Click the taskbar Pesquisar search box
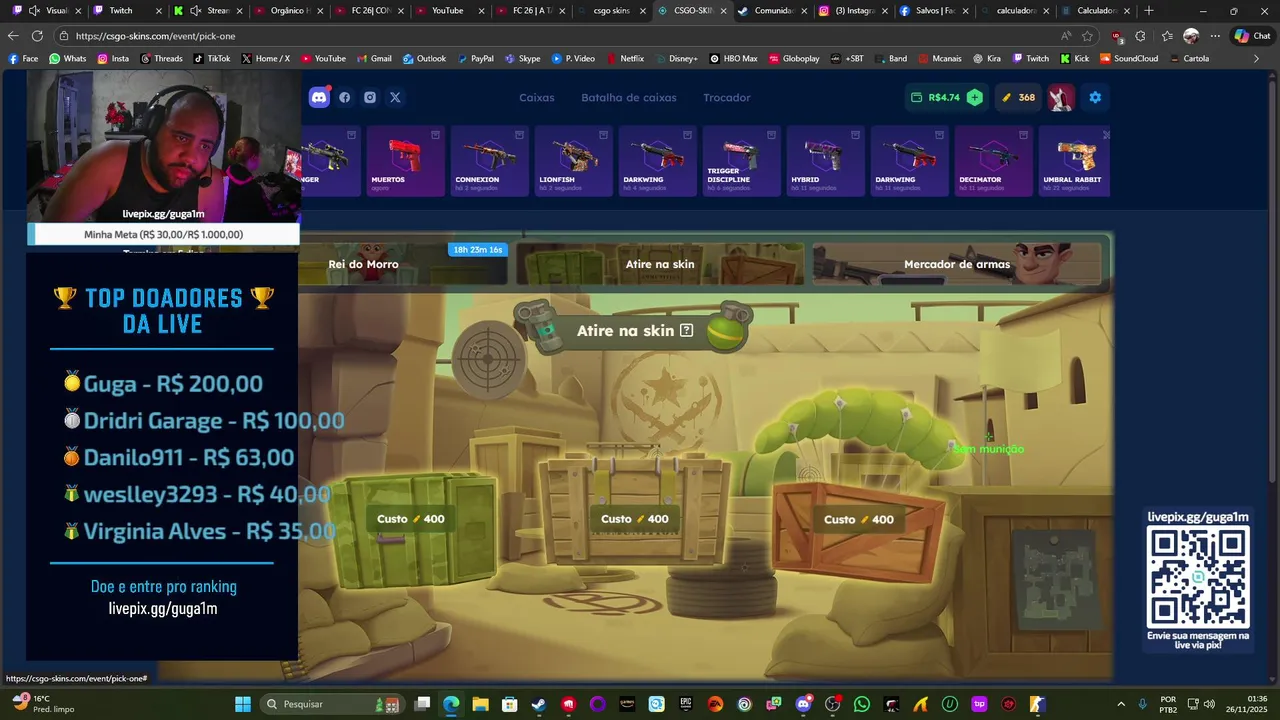Viewport: 1280px width, 720px height. pos(332,704)
